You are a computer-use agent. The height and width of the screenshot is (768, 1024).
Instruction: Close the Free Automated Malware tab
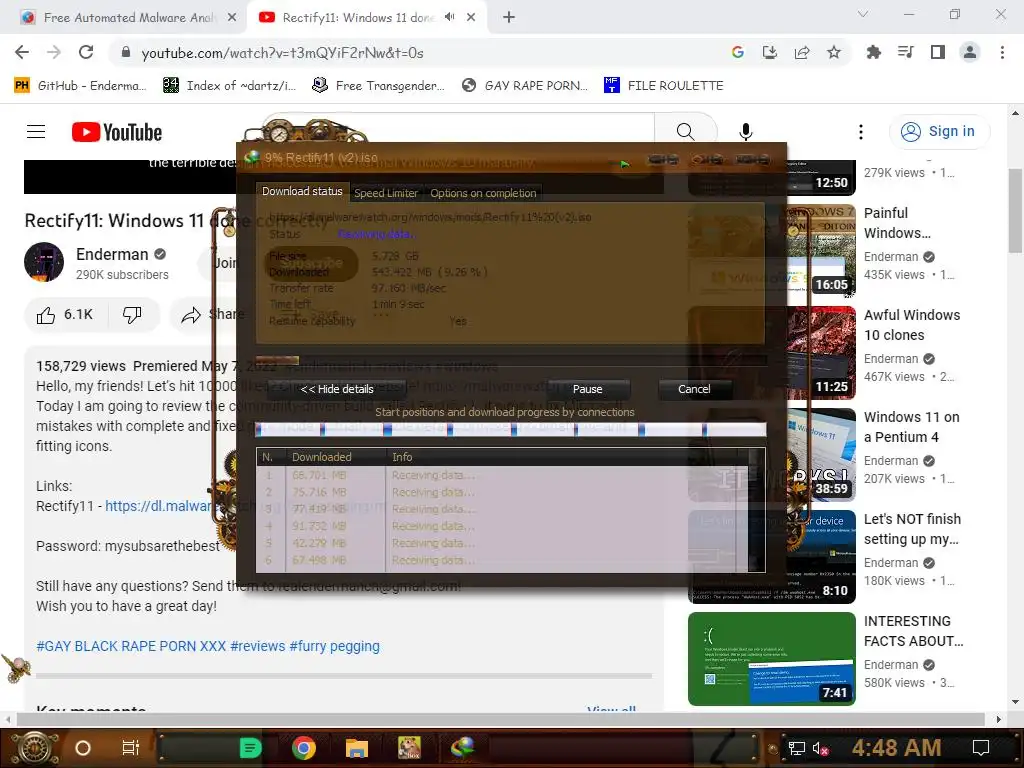232,18
